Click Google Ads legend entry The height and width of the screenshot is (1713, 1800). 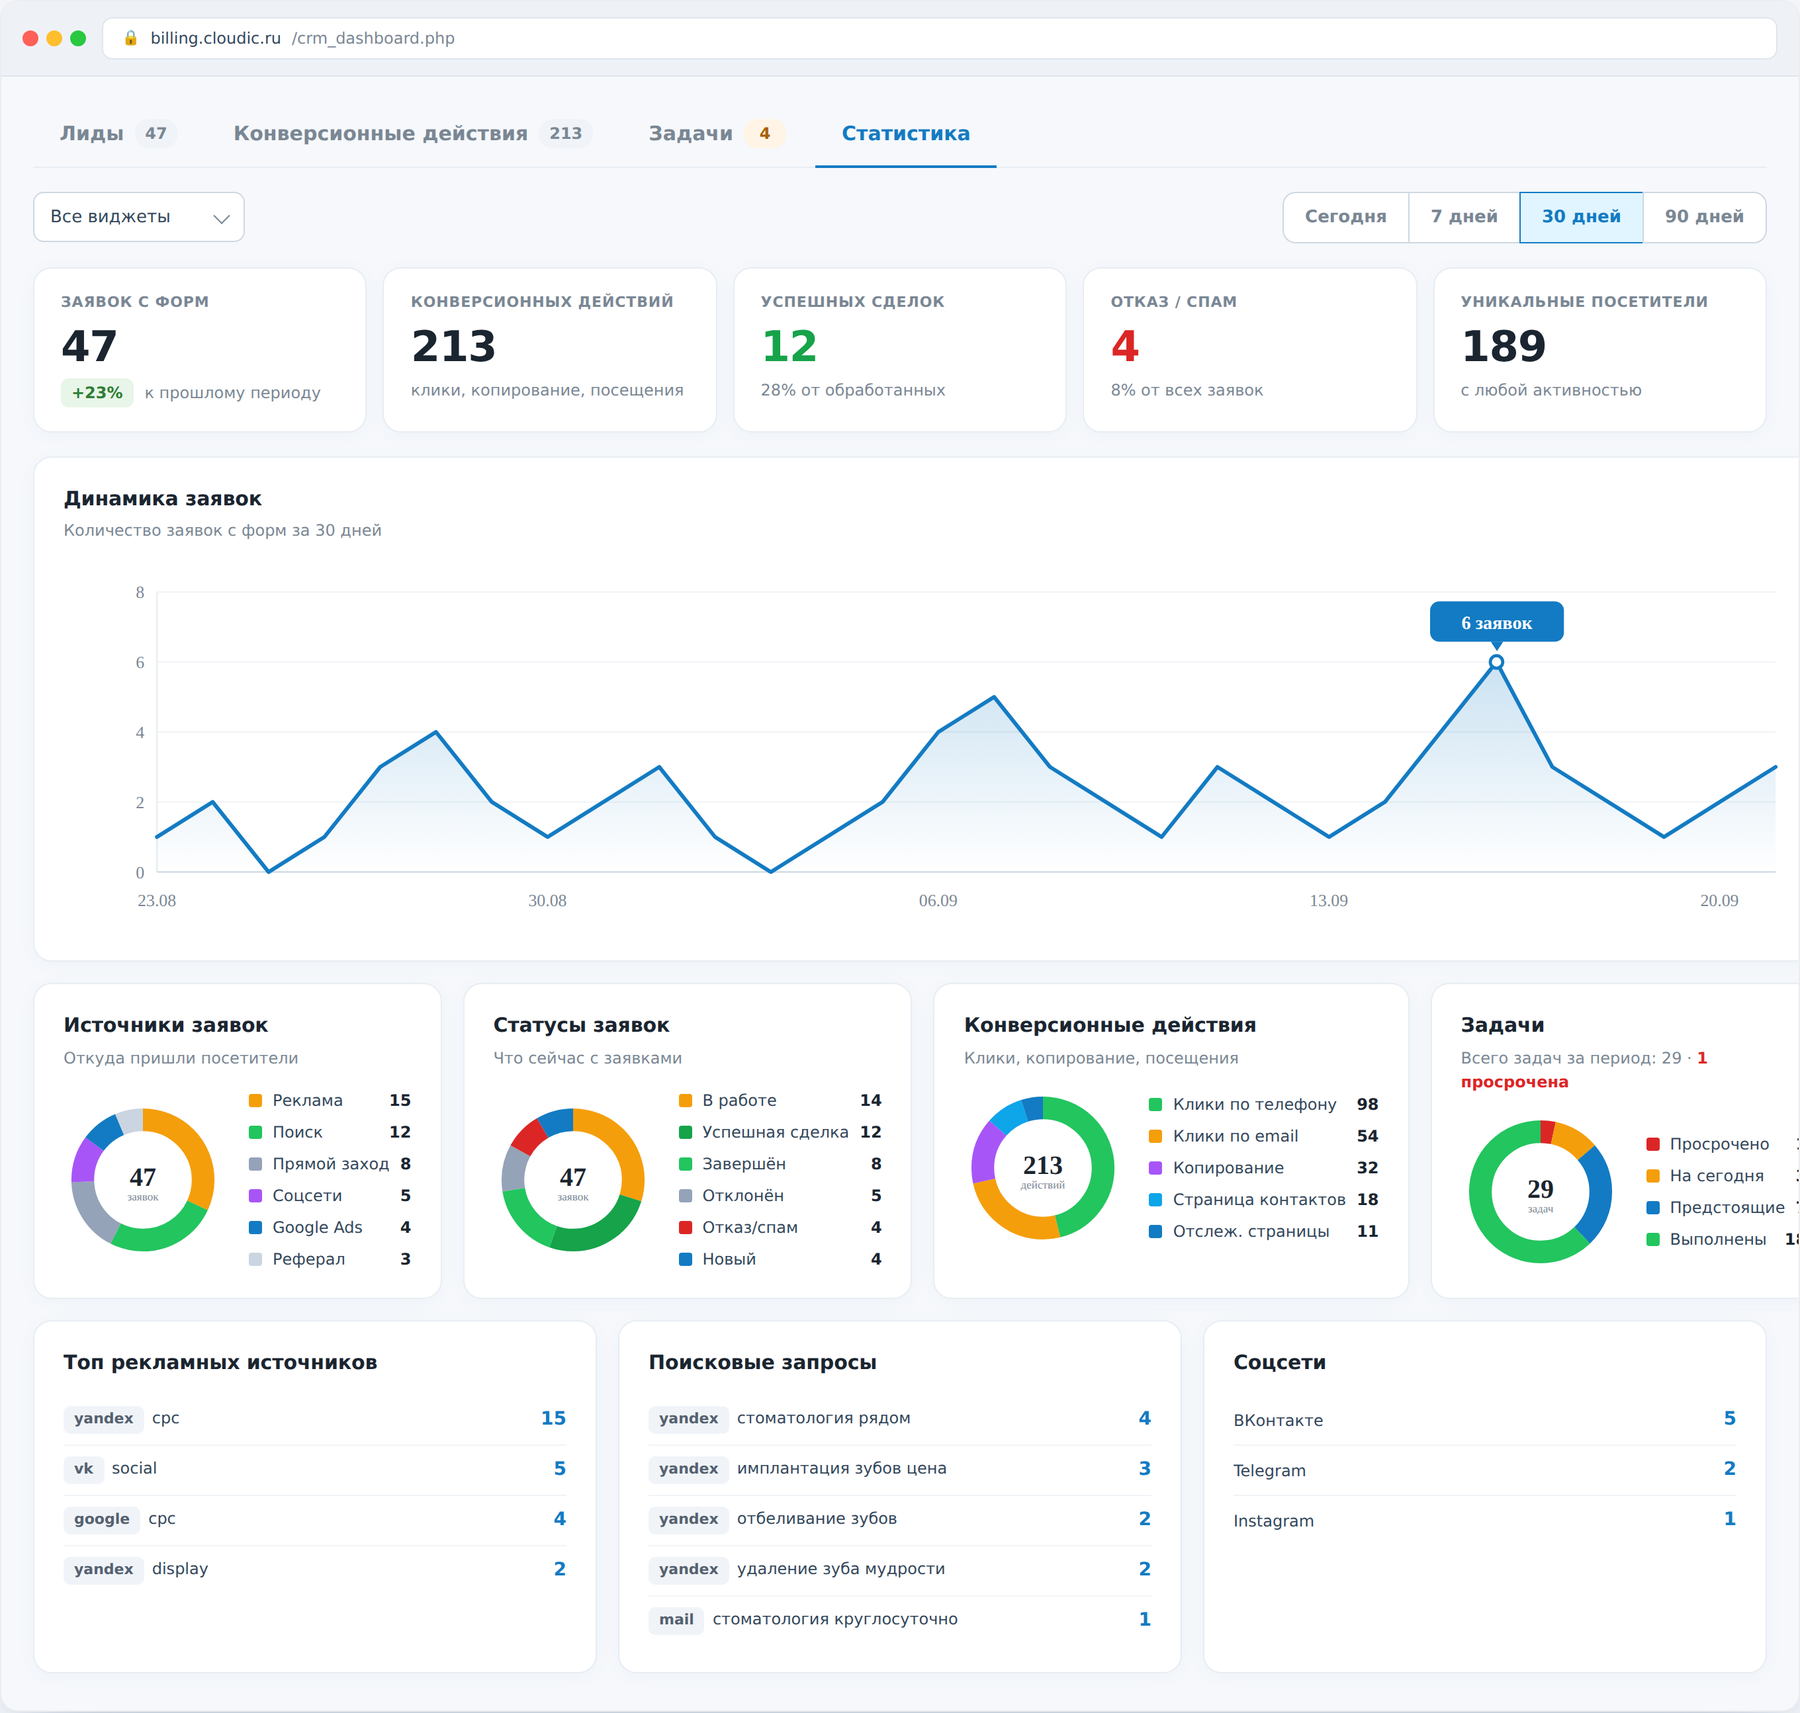coord(330,1227)
